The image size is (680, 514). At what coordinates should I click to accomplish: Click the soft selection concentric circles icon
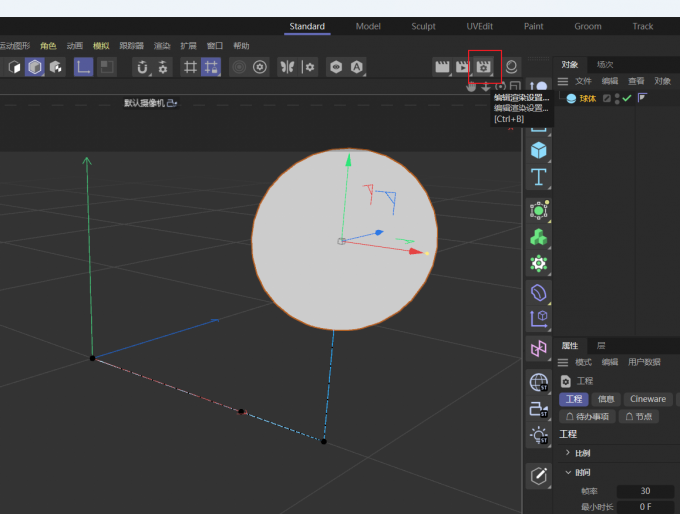[x=239, y=67]
